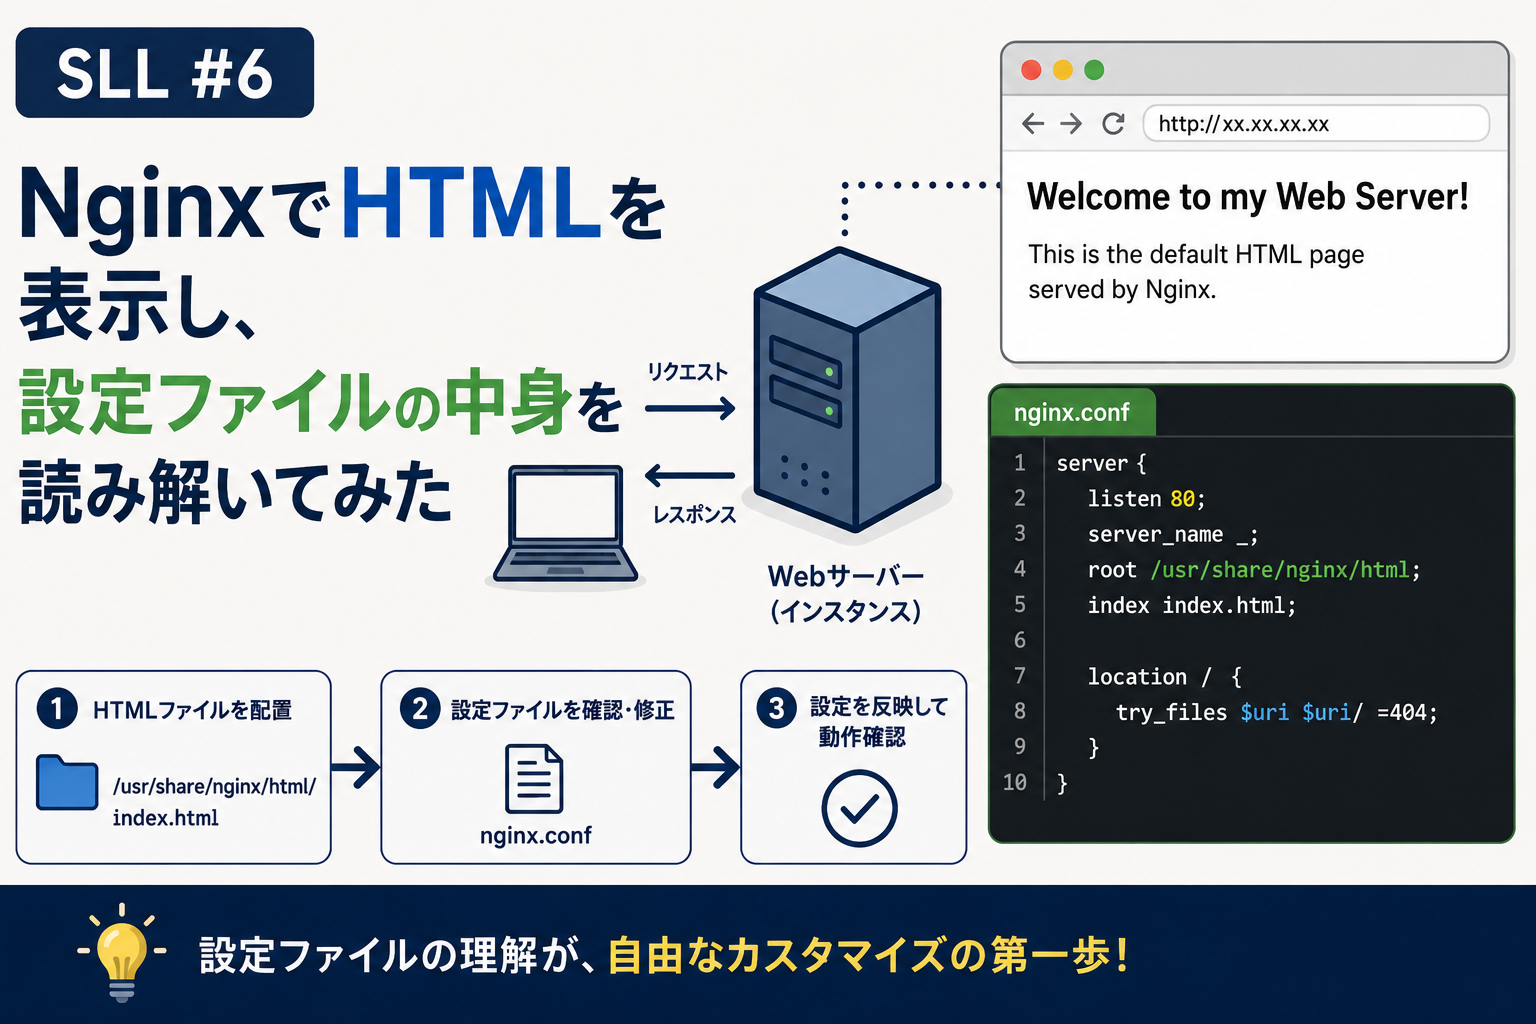Click the 'location / {' code line
The image size is (1536, 1024).
[1164, 676]
